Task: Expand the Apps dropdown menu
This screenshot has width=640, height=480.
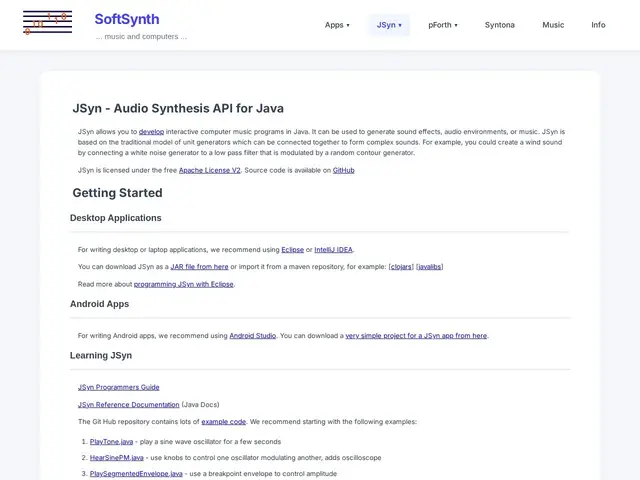Action: (337, 25)
